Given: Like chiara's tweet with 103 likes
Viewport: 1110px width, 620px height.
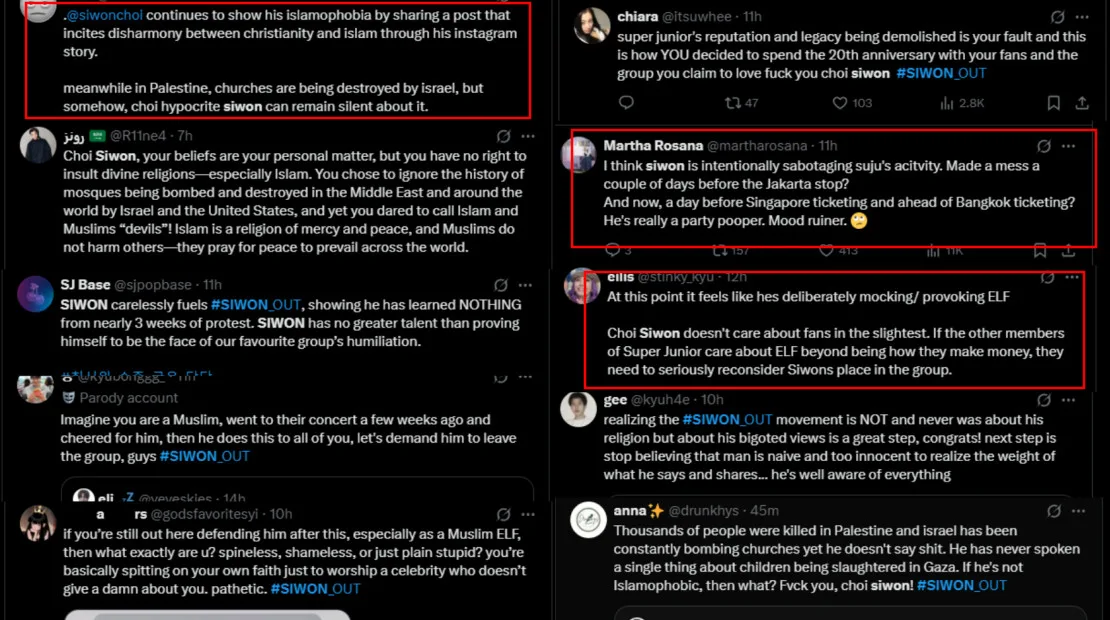Looking at the screenshot, I should click(840, 103).
